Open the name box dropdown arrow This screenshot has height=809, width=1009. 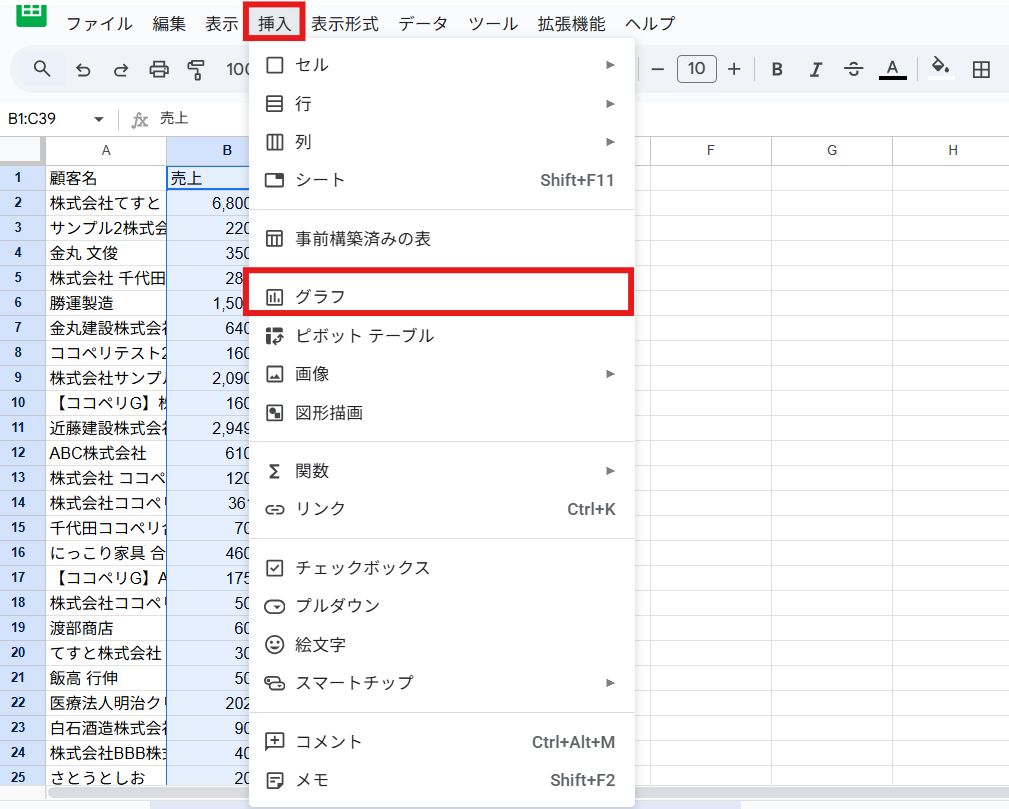pyautogui.click(x=99, y=119)
